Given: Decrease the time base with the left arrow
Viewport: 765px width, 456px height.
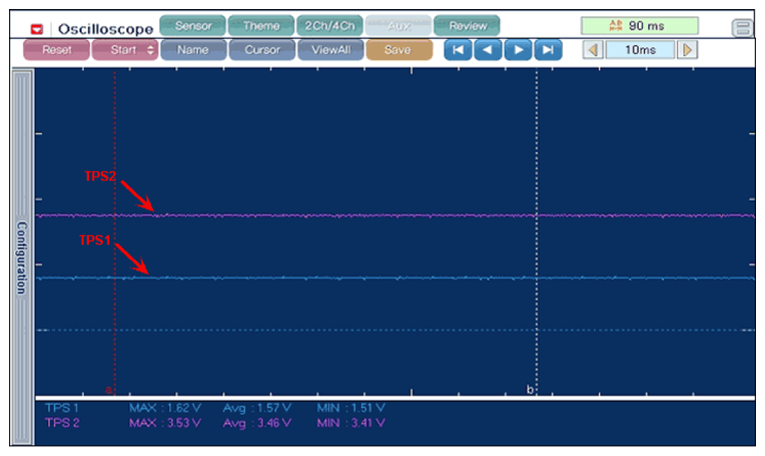Looking at the screenshot, I should click(x=593, y=50).
